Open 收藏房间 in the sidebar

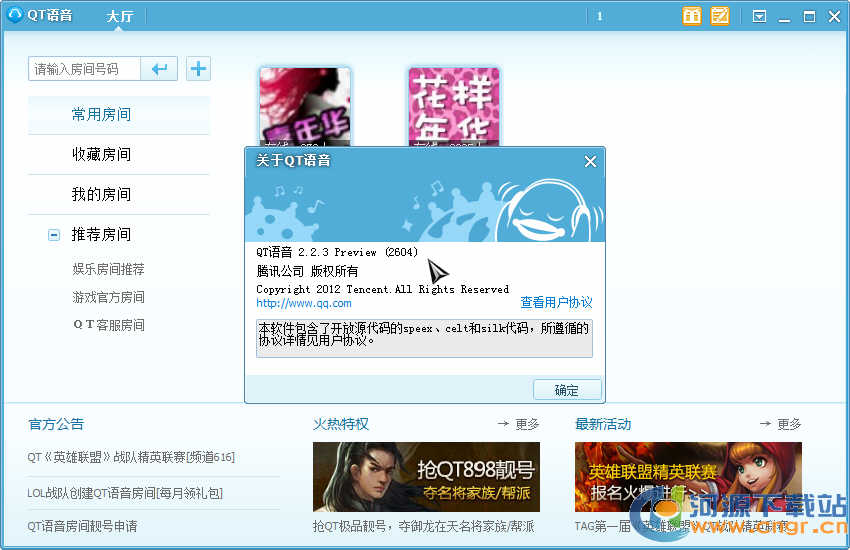101,155
